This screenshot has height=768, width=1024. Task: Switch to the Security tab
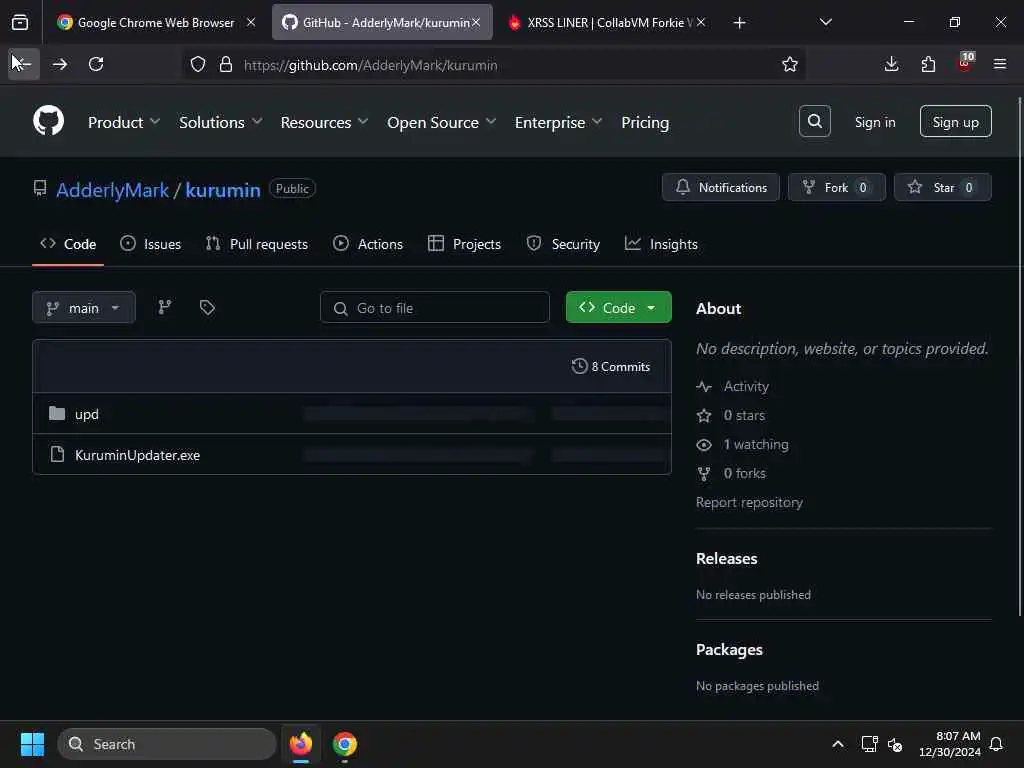tap(563, 244)
